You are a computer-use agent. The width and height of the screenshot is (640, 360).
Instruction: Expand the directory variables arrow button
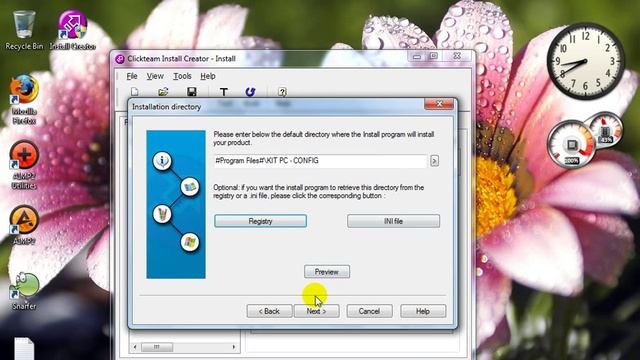pos(434,161)
